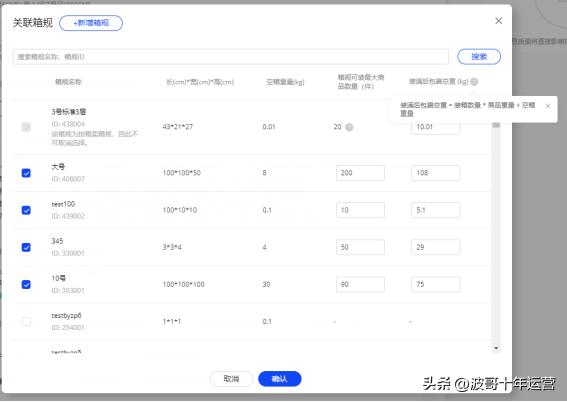
Task: Select the dimension text 100*100*50
Action: [x=182, y=173]
